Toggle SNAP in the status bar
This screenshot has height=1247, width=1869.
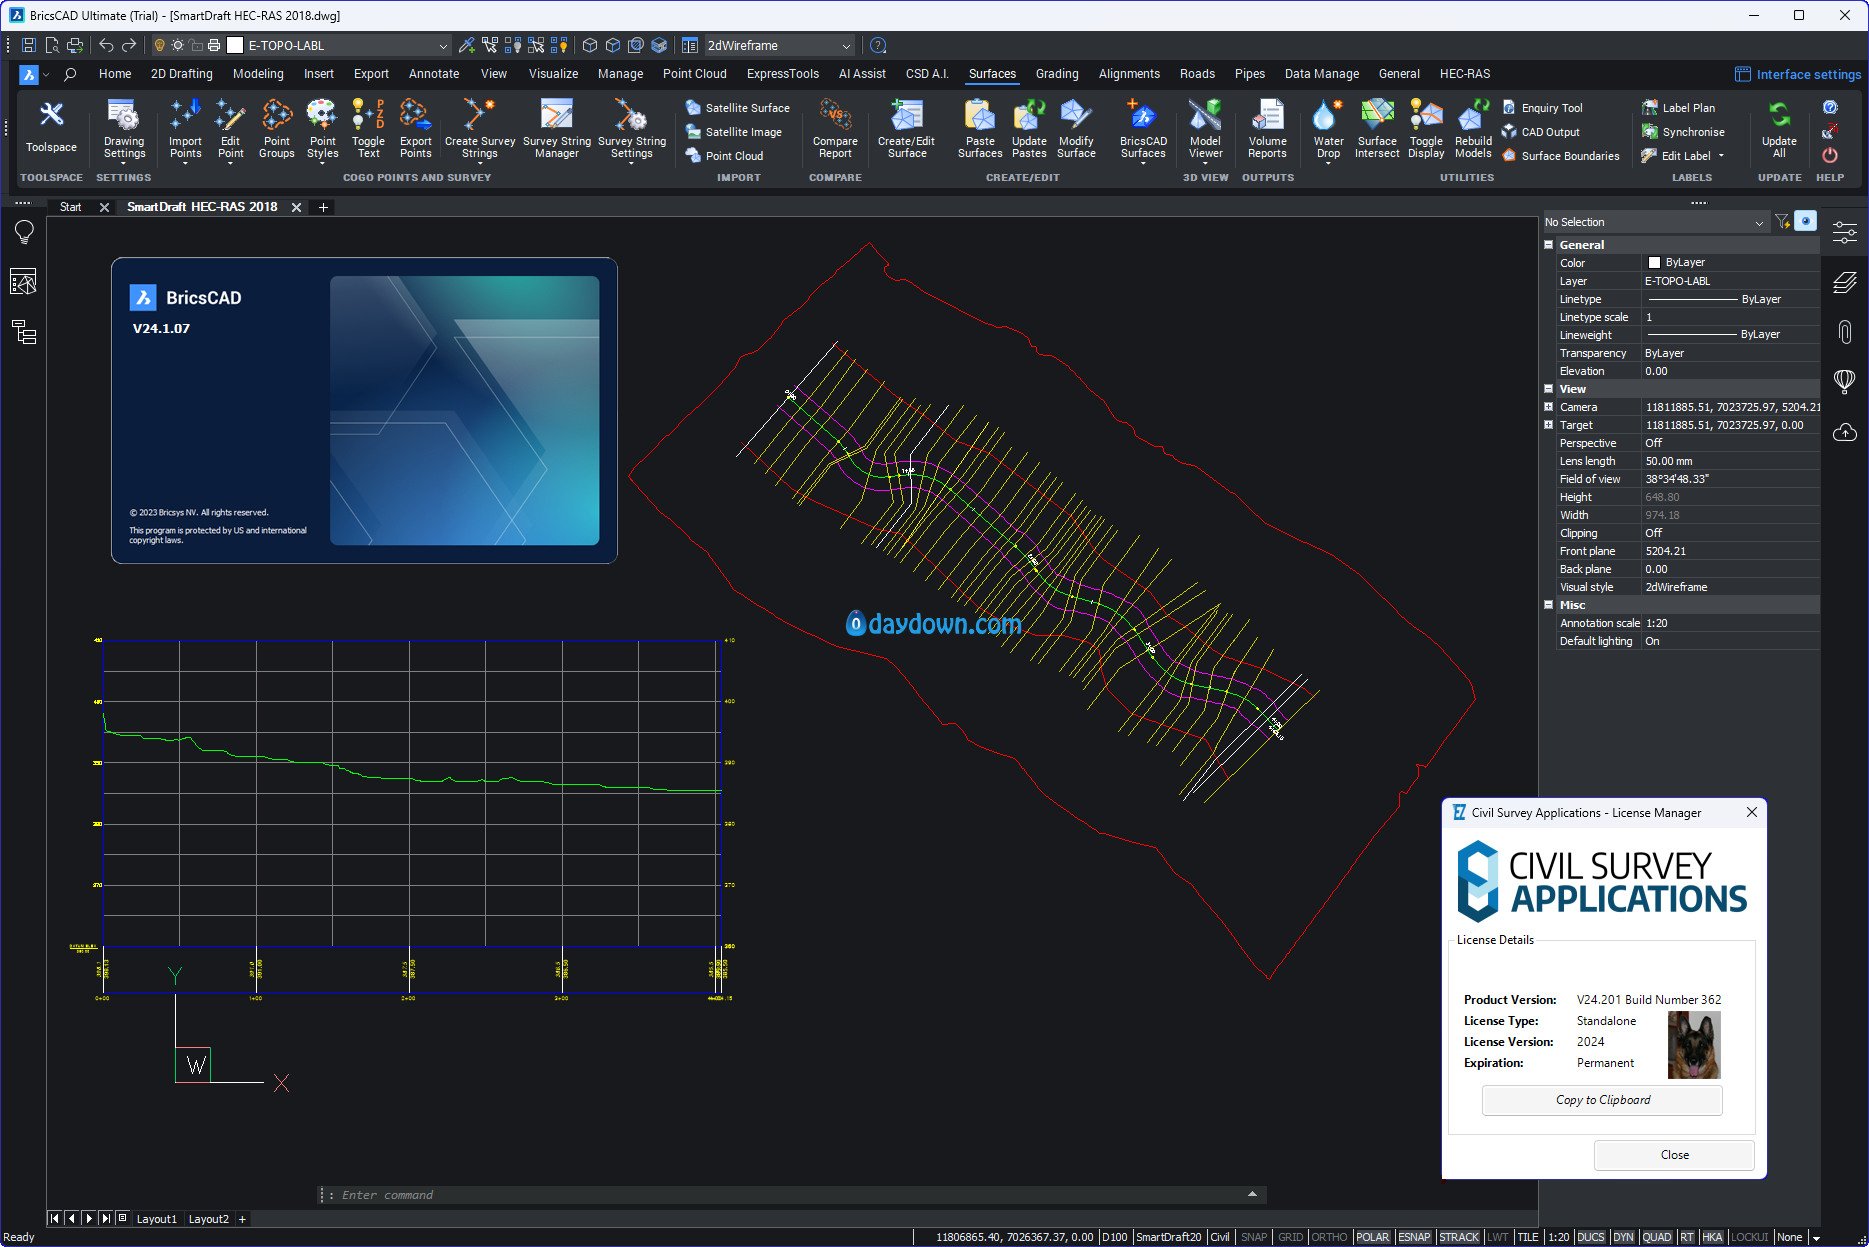click(x=1254, y=1237)
